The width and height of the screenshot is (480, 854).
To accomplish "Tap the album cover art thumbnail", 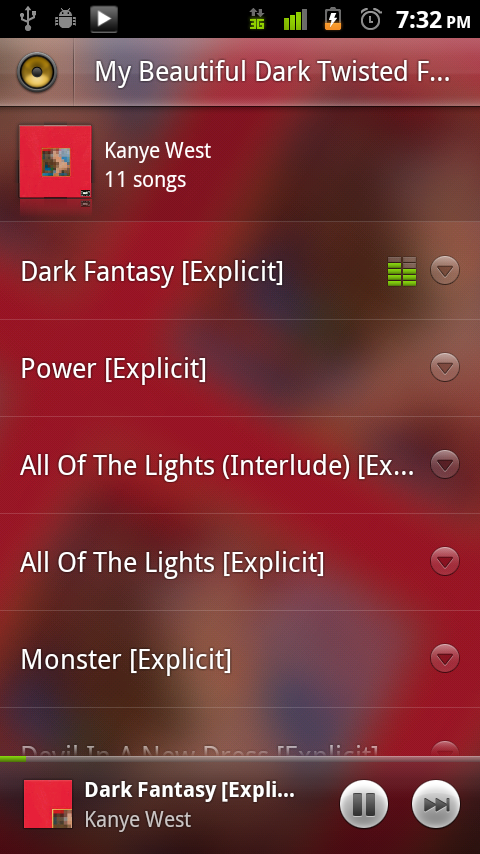I will click(55, 161).
